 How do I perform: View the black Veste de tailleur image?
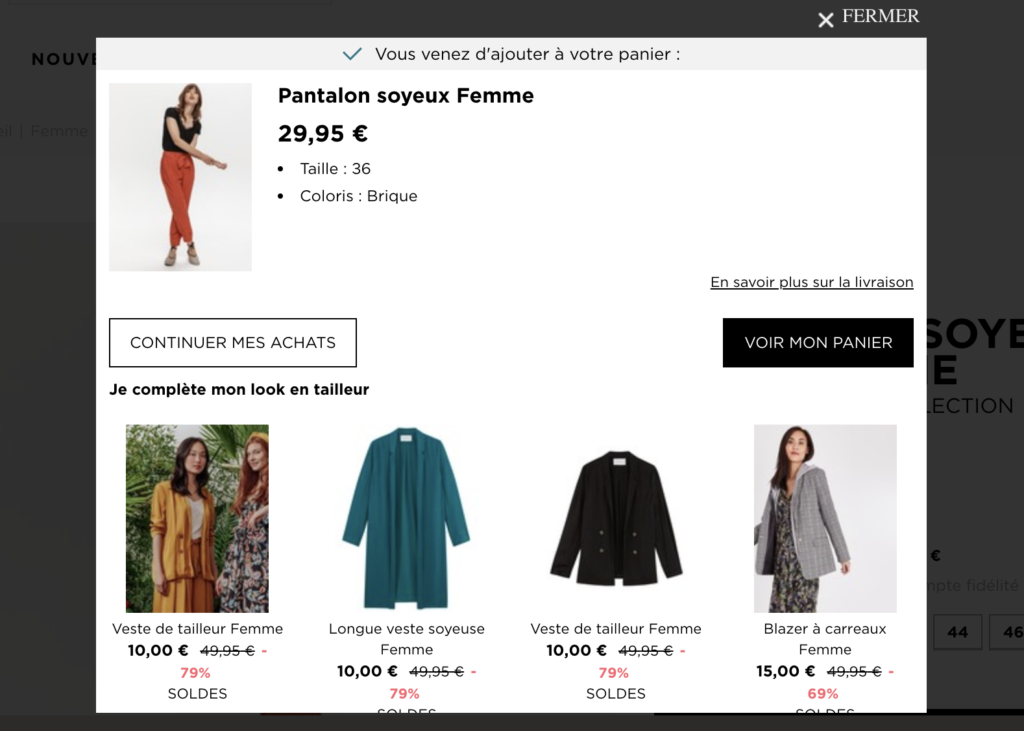tap(616, 518)
